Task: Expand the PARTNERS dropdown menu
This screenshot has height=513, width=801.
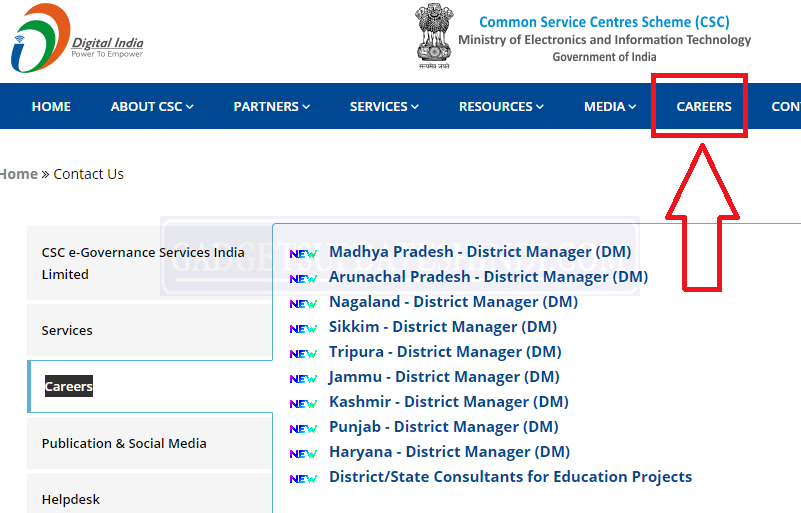Action: [x=272, y=106]
